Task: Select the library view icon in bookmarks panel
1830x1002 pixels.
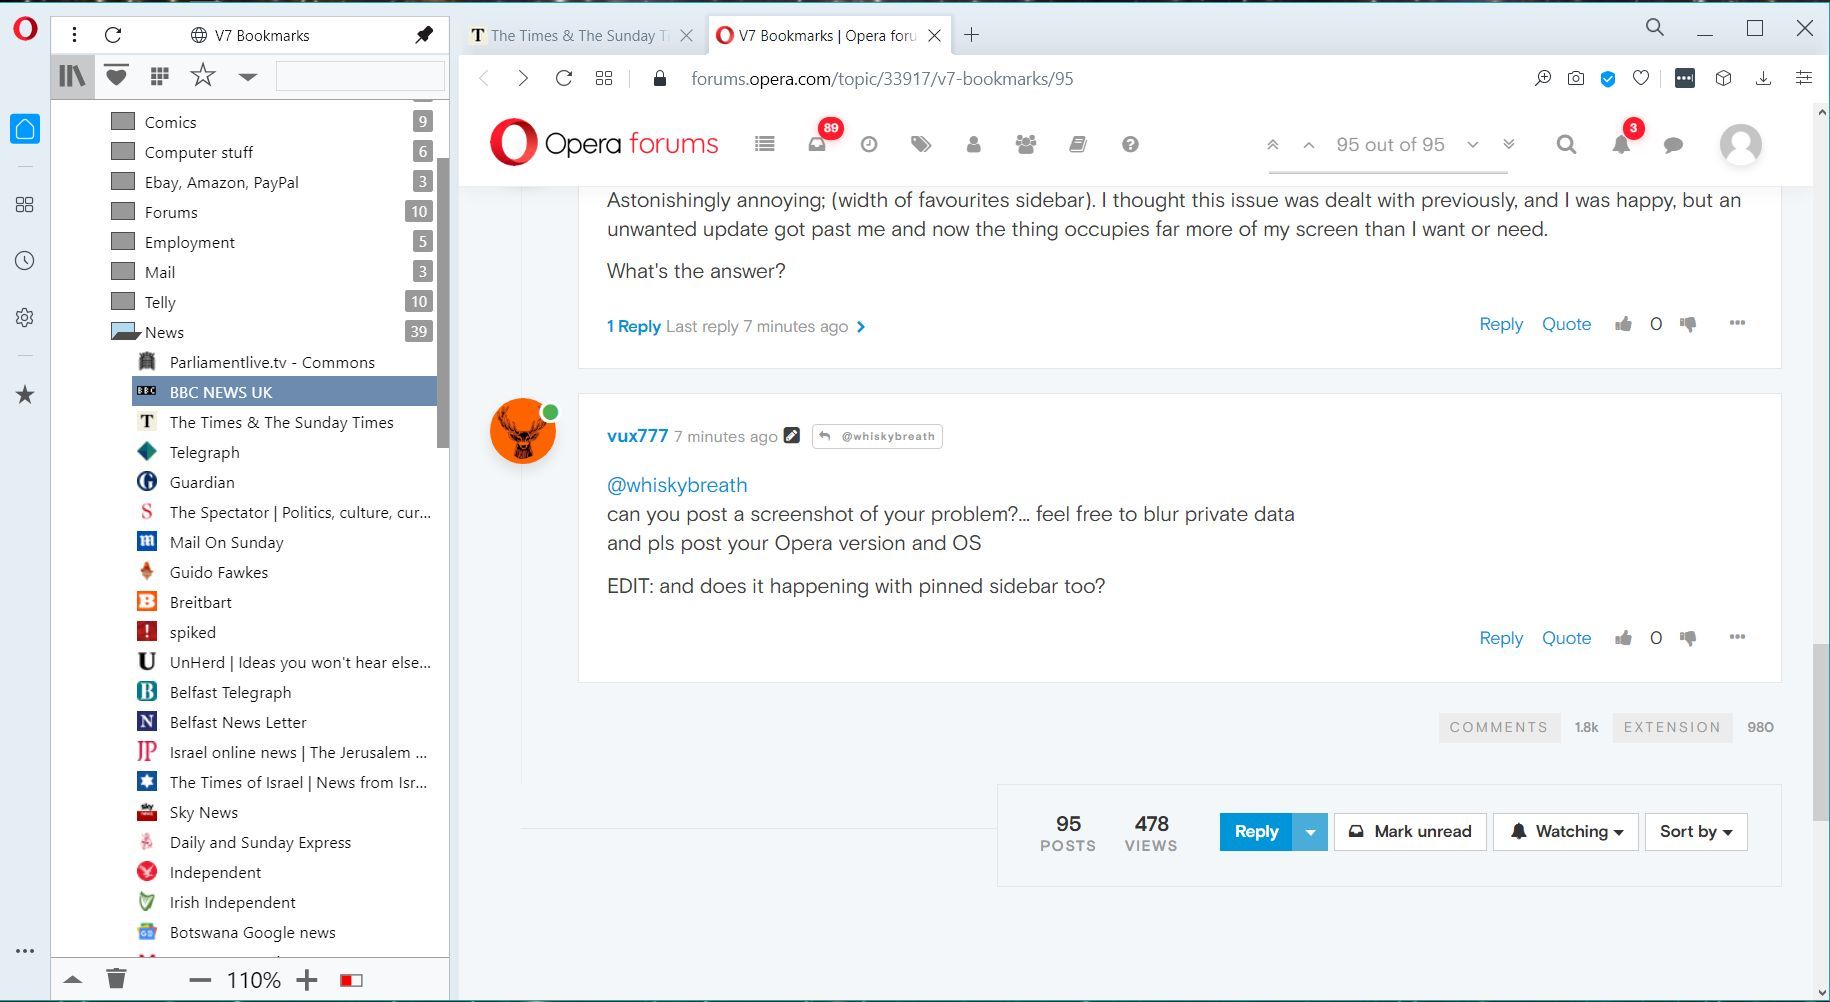Action: tap(72, 76)
